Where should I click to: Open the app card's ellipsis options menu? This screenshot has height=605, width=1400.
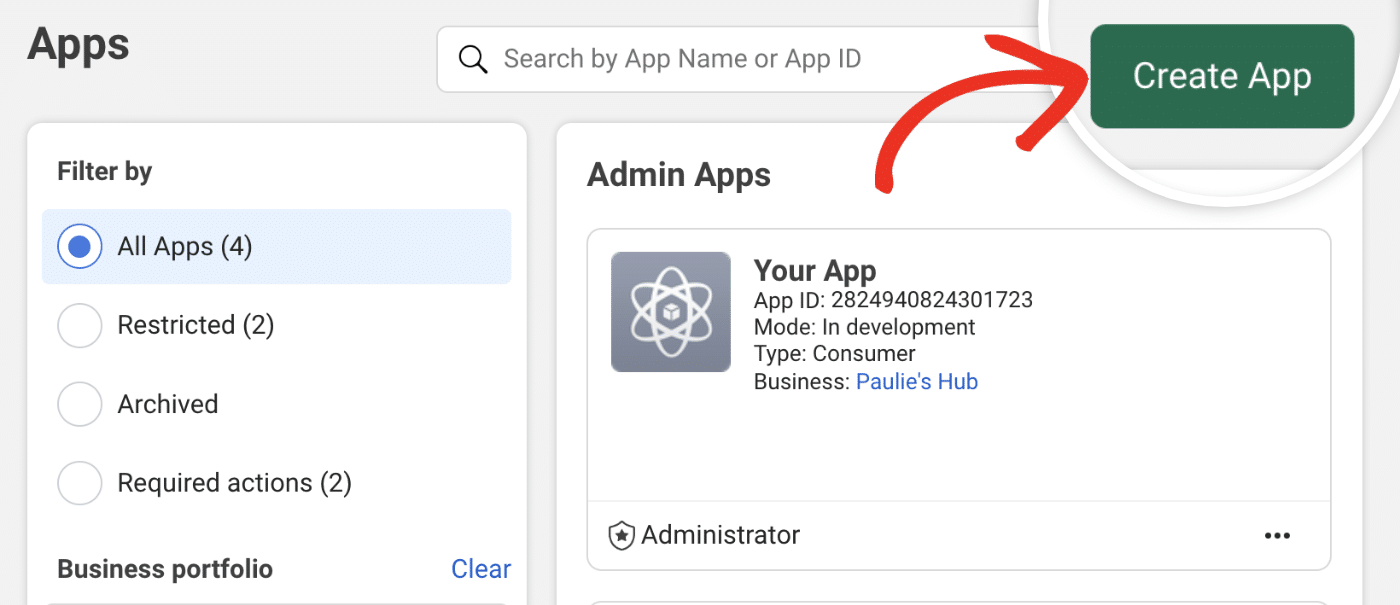tap(1277, 535)
